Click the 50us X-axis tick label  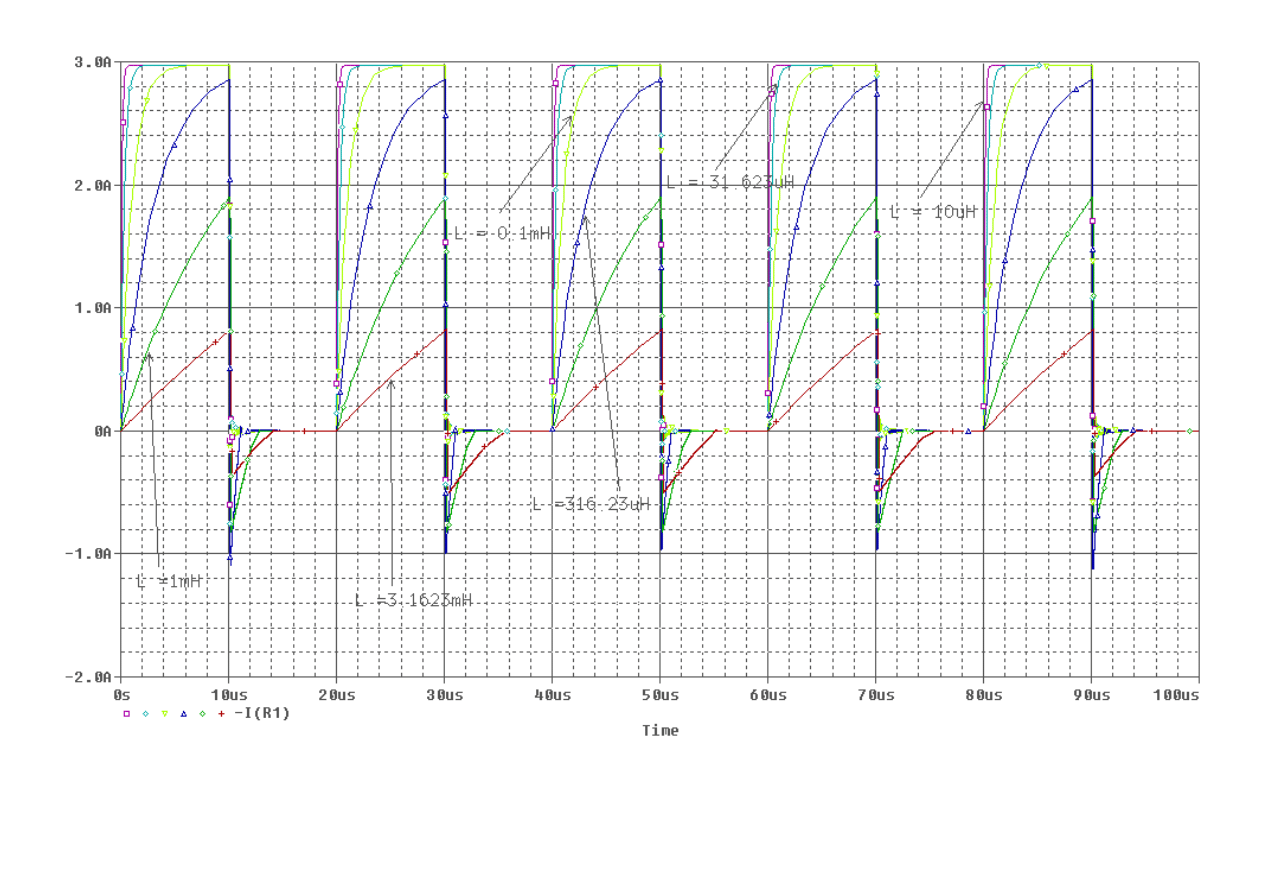(659, 695)
